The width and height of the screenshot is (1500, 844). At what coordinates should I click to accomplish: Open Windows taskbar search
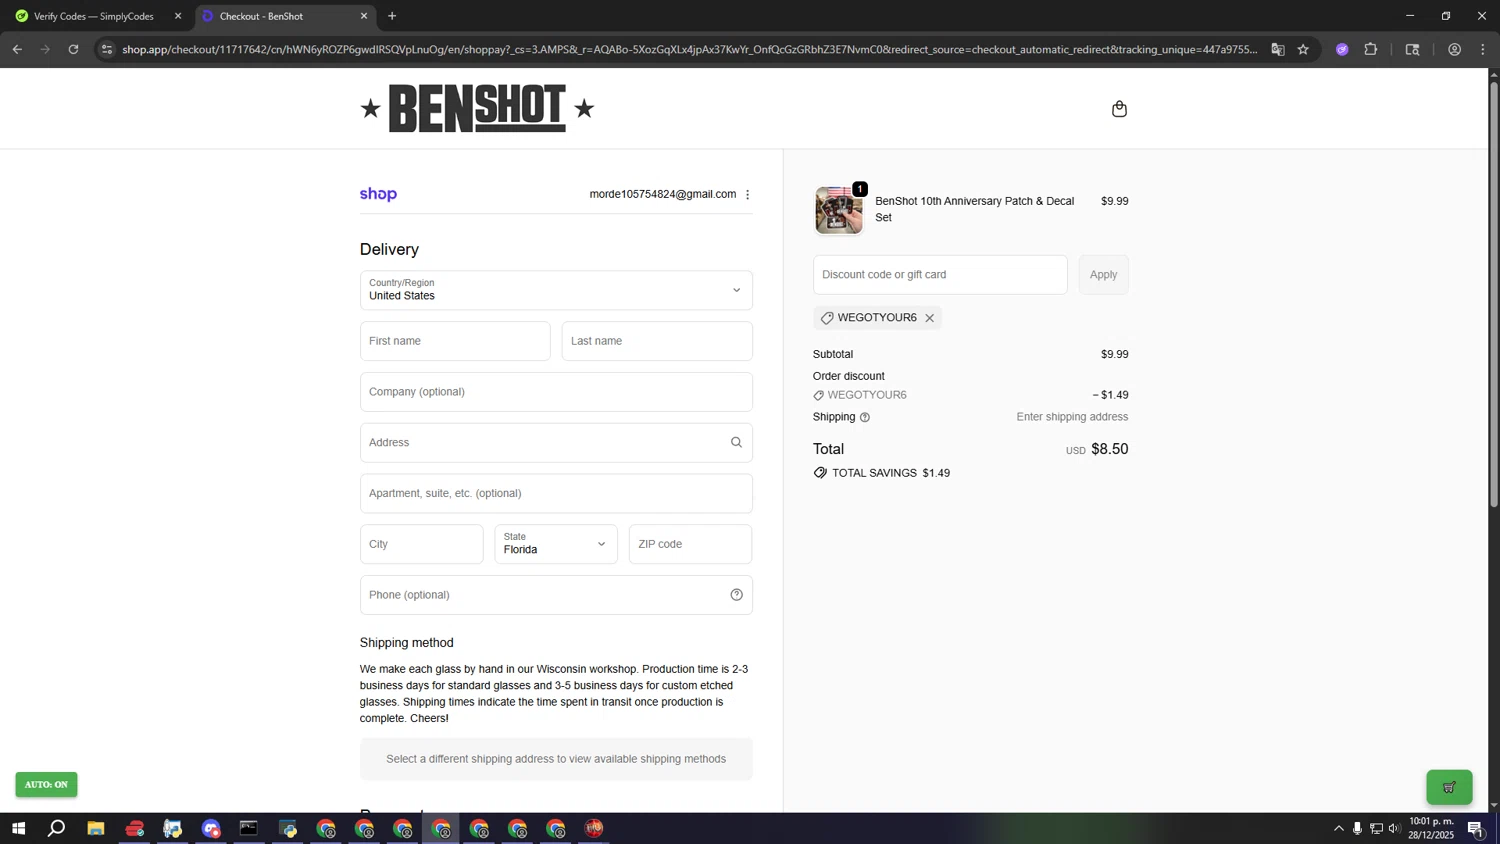coord(57,828)
